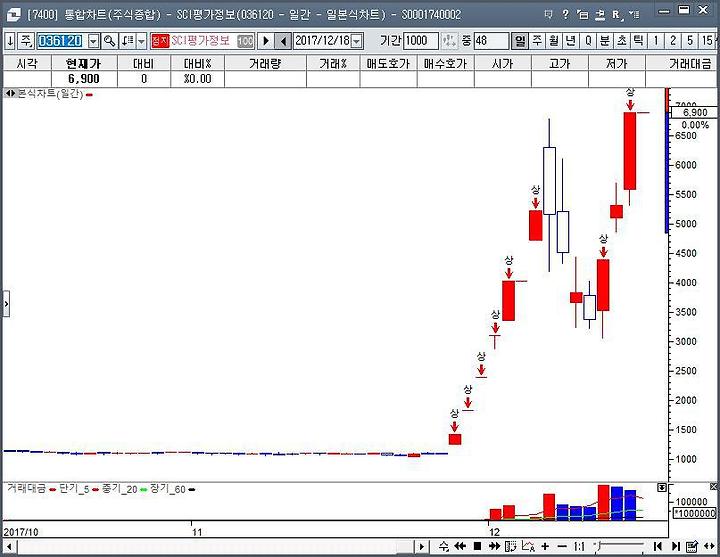This screenshot has width=720, height=557.
Task: Click the line chart analysis icon
Action: [x=528, y=546]
